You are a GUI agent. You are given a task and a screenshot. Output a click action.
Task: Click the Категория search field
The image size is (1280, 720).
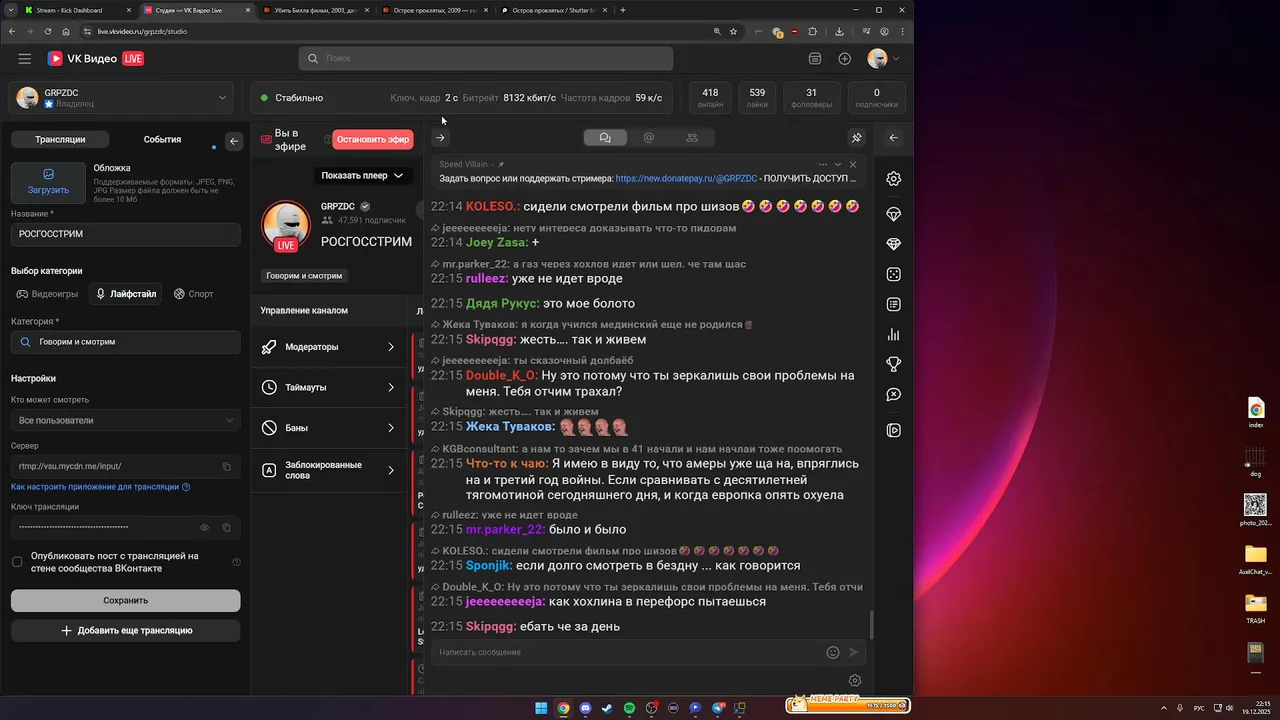tap(125, 342)
